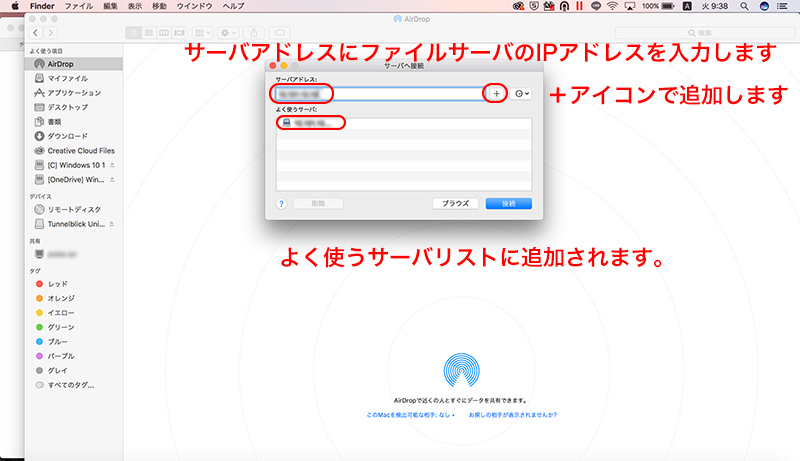Click the Finder search field
This screenshot has height=461, width=800.
[705, 33]
